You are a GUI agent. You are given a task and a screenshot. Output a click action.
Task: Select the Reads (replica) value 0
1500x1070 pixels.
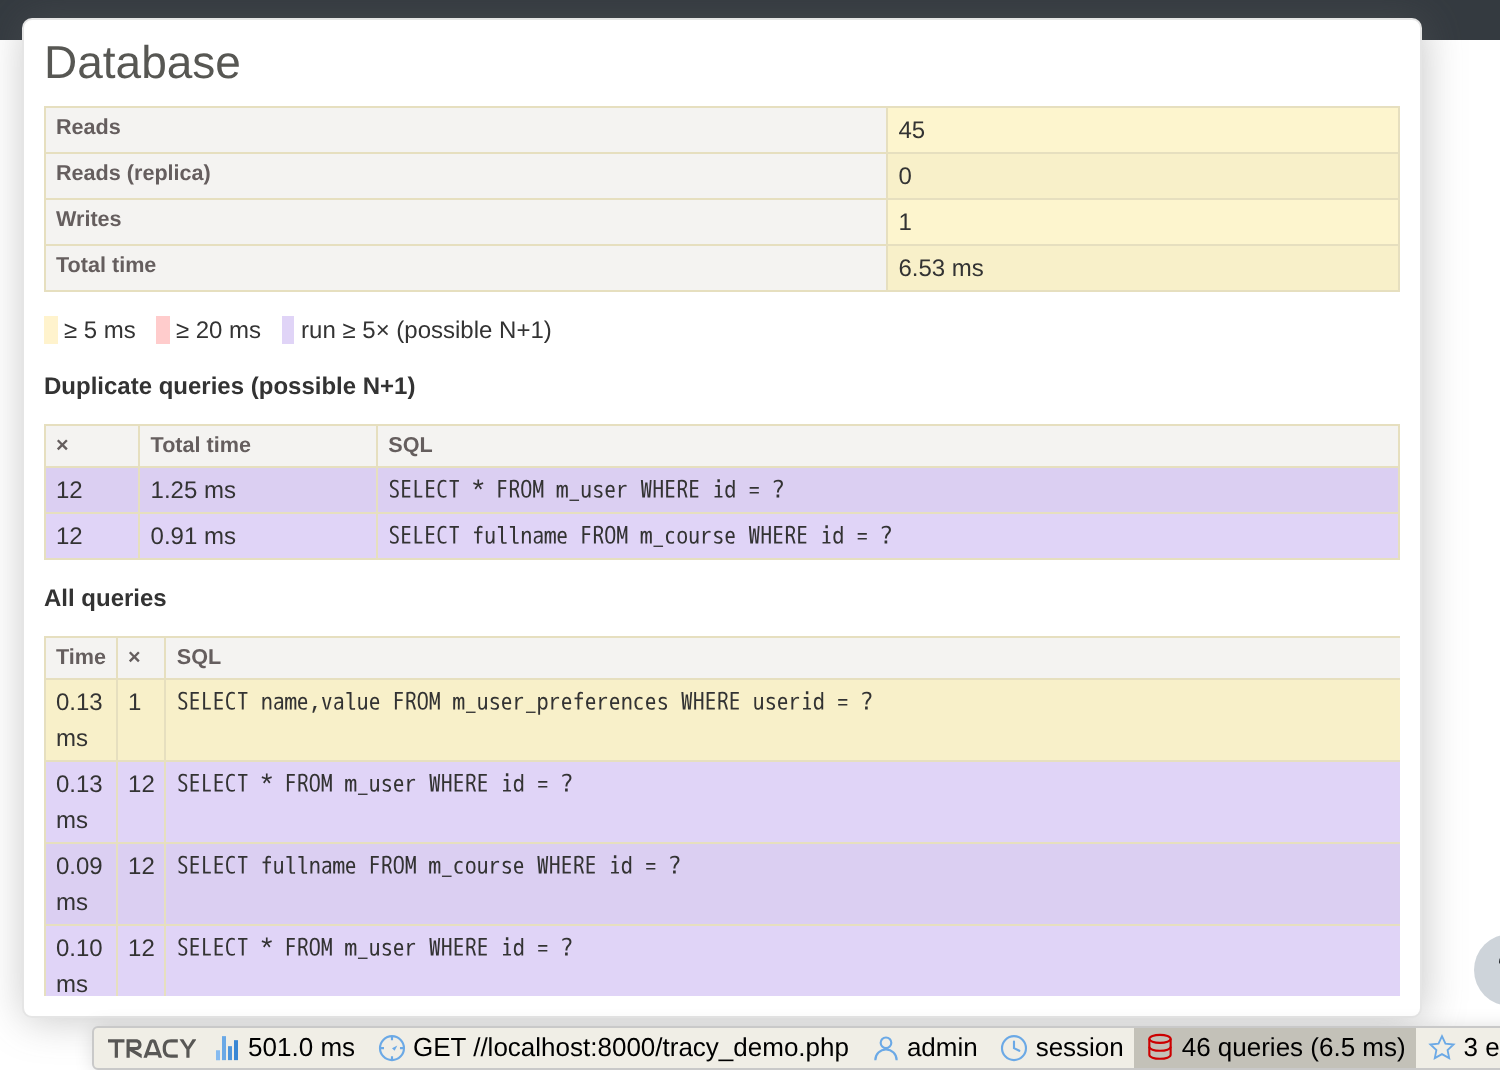905,176
